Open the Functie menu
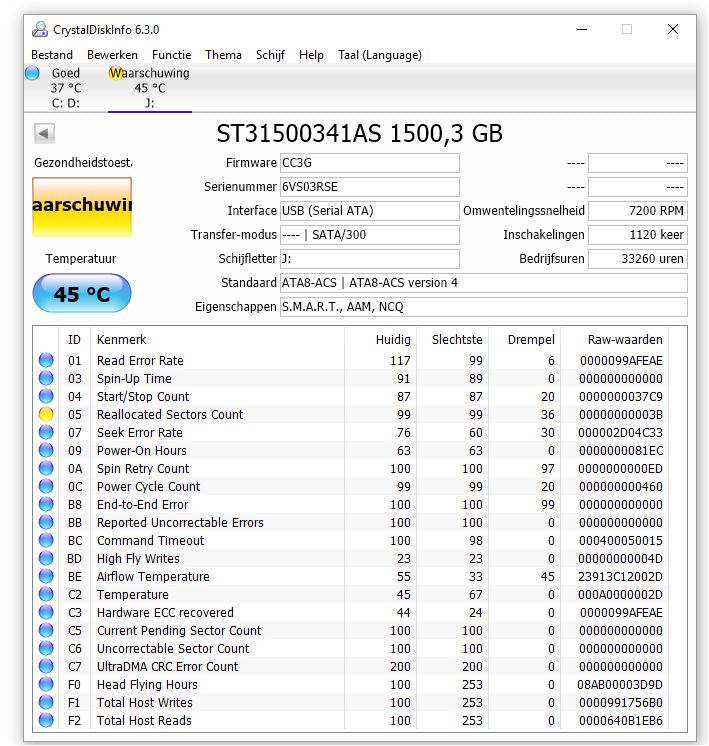Screen dimensions: 709x746 tap(171, 55)
